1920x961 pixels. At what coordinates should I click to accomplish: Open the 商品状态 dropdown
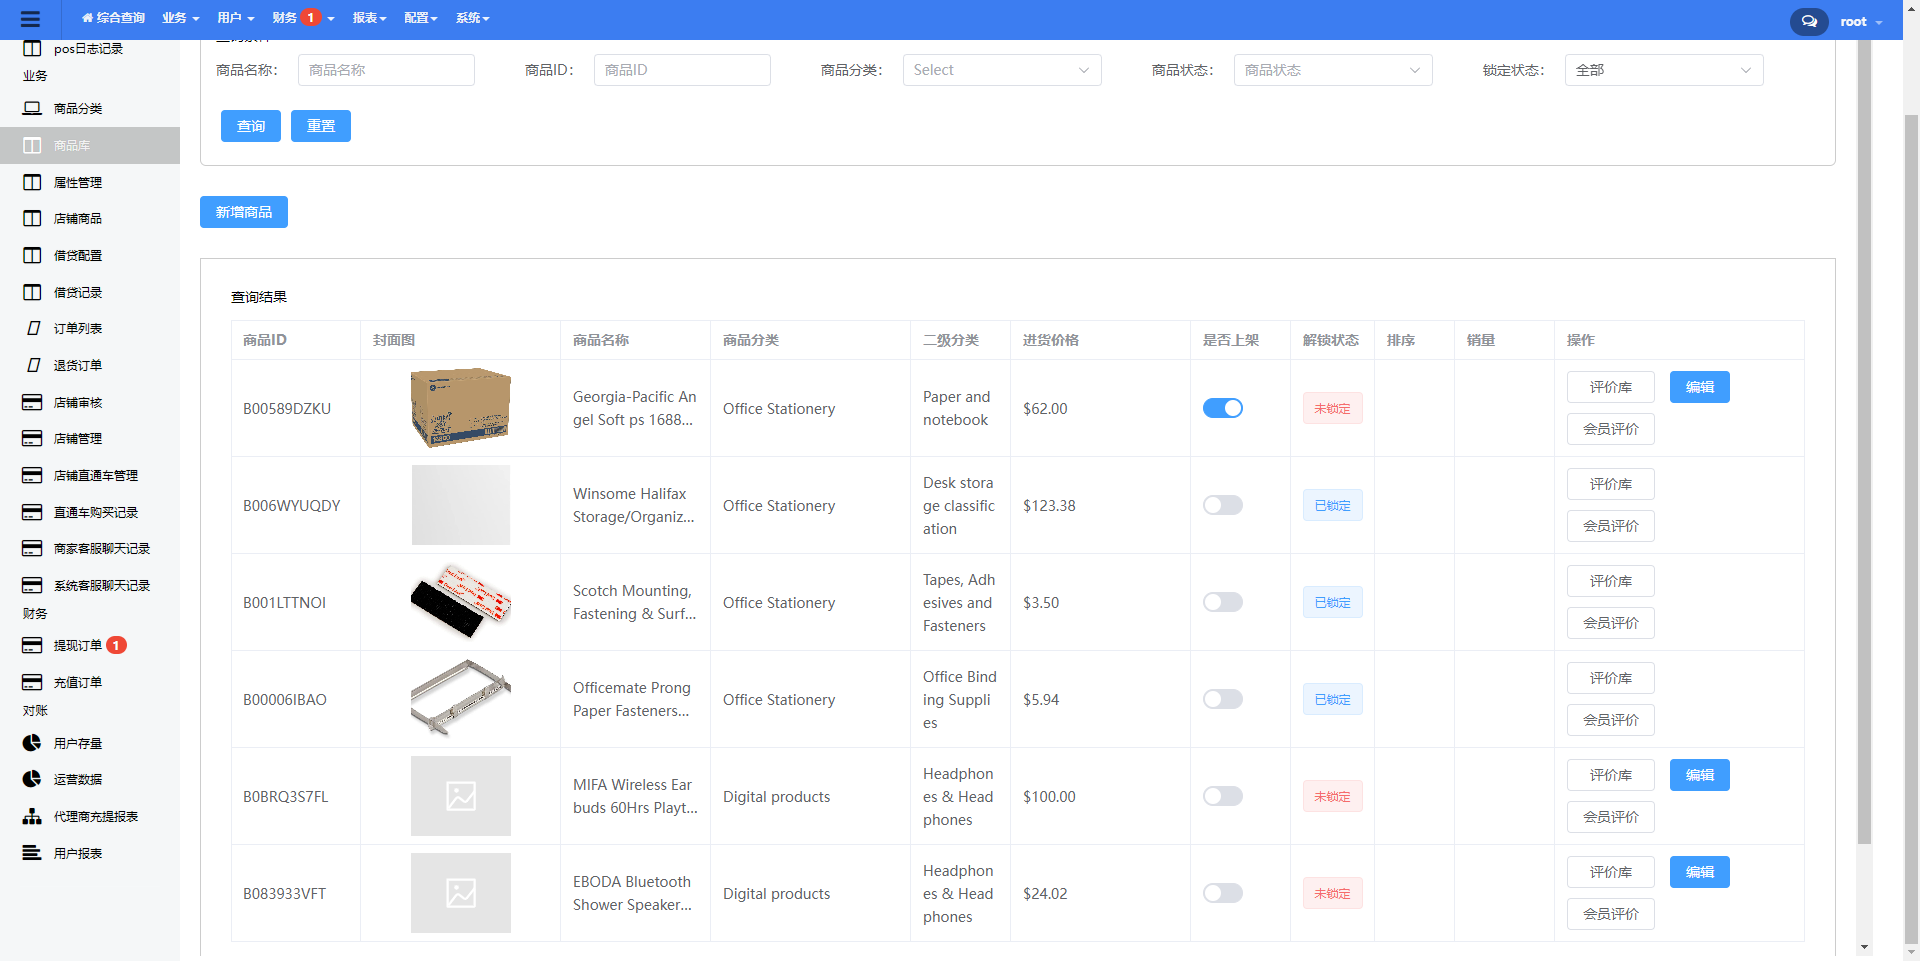pyautogui.click(x=1332, y=70)
